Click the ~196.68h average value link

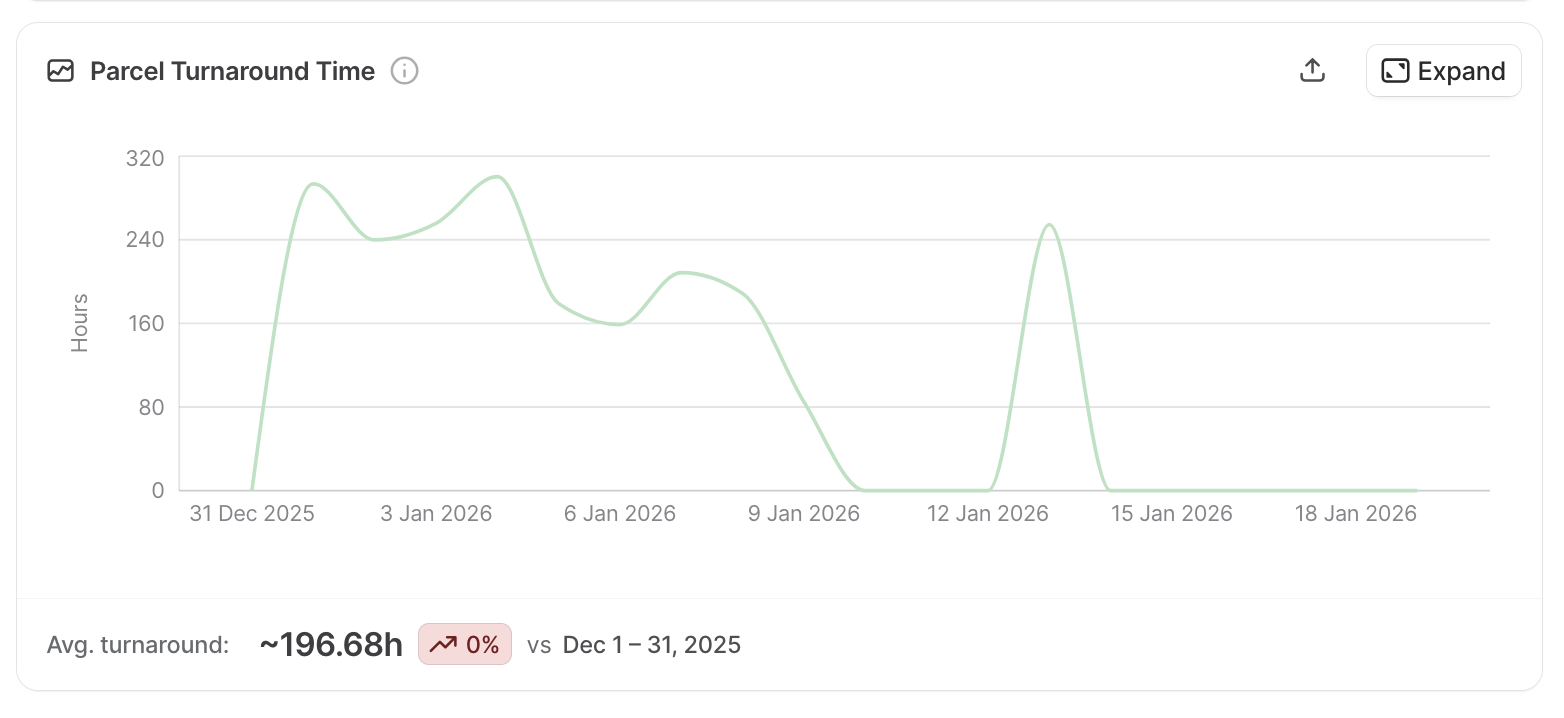(x=331, y=644)
